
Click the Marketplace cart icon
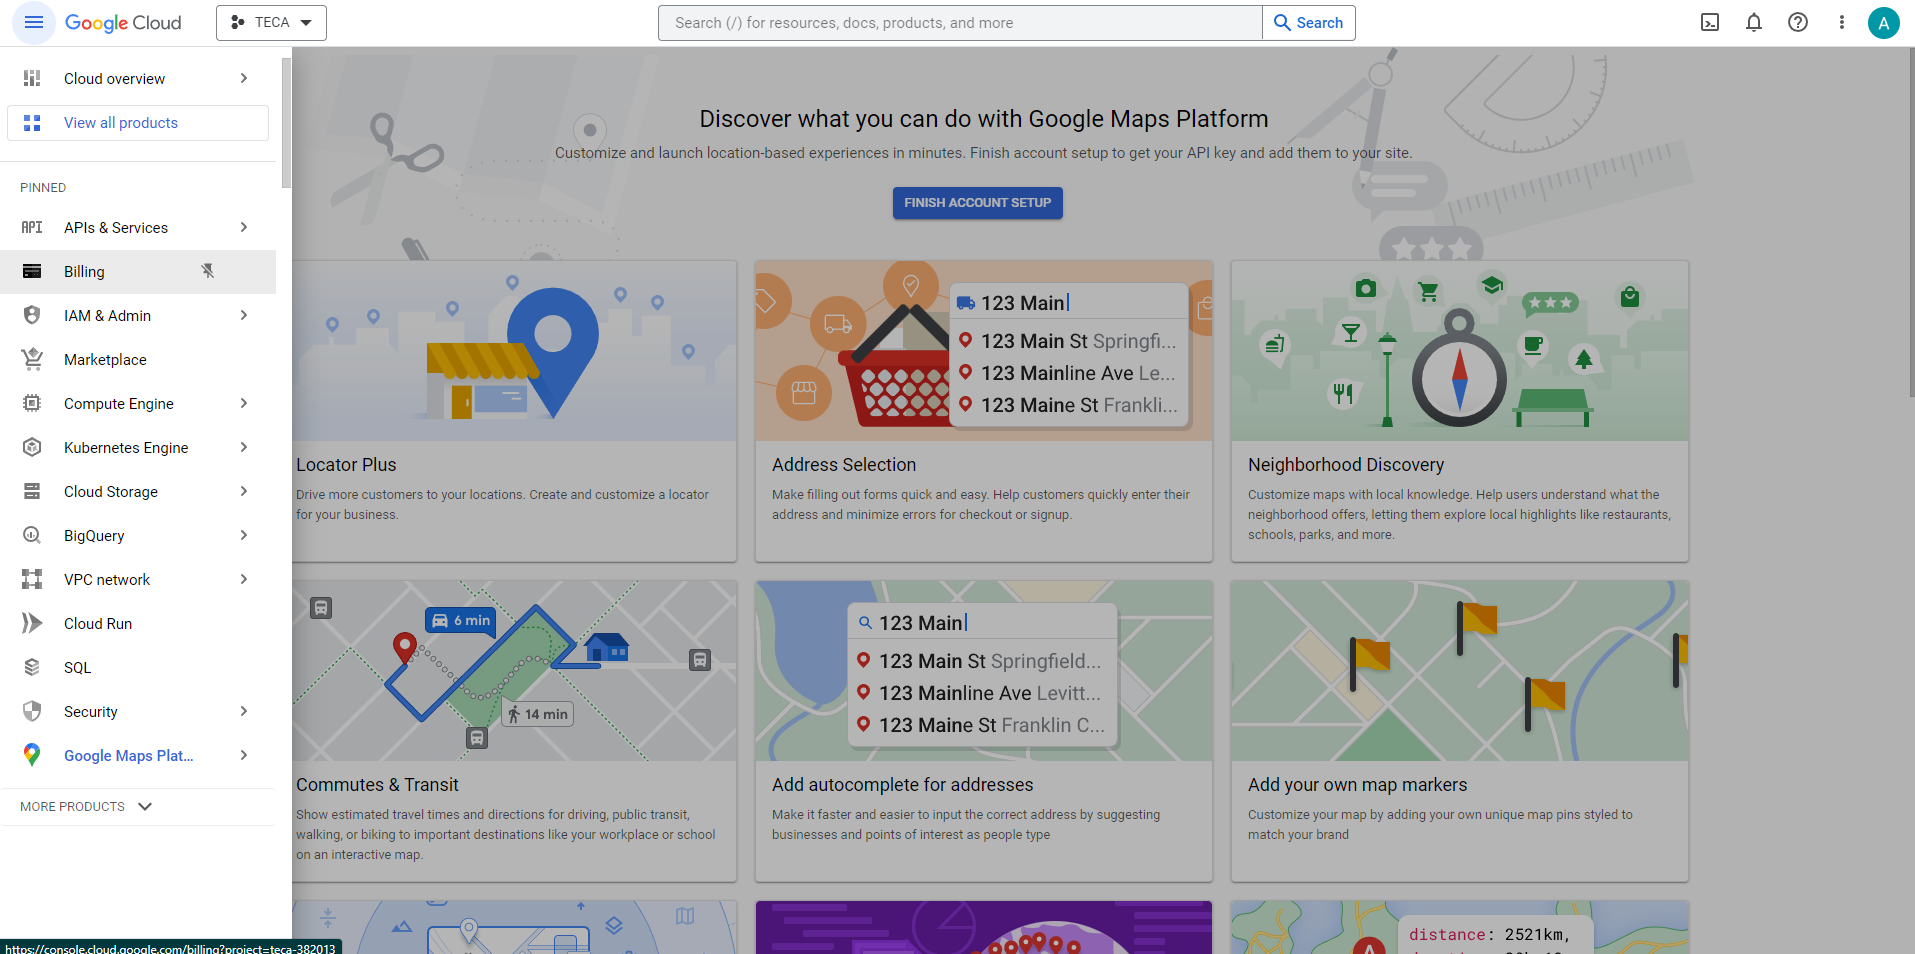pyautogui.click(x=32, y=359)
